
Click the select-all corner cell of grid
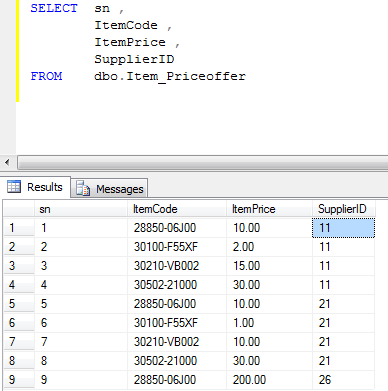click(x=19, y=209)
